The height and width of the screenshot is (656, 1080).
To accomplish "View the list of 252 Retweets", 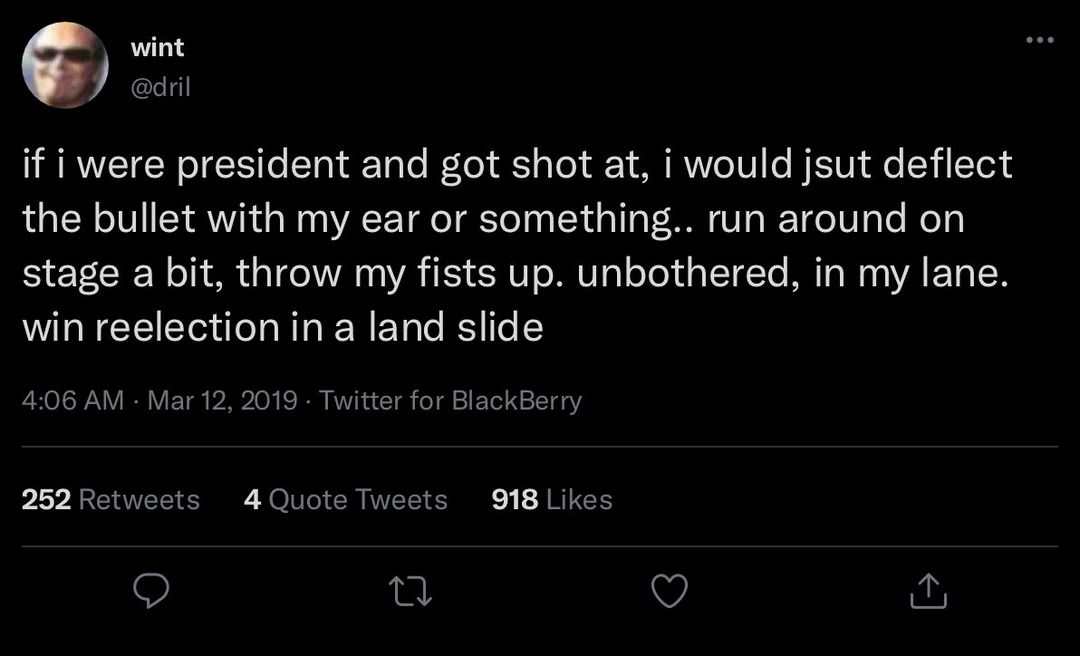I will pyautogui.click(x=111, y=499).
